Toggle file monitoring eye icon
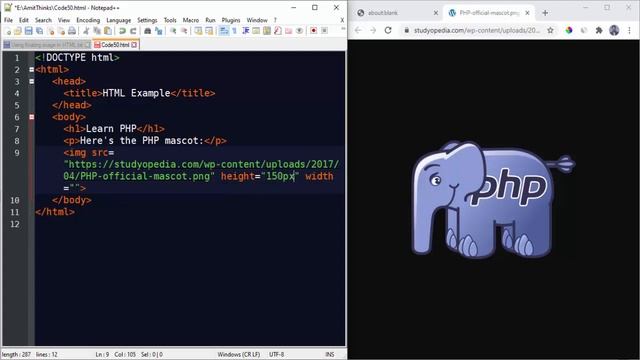 pos(299,31)
